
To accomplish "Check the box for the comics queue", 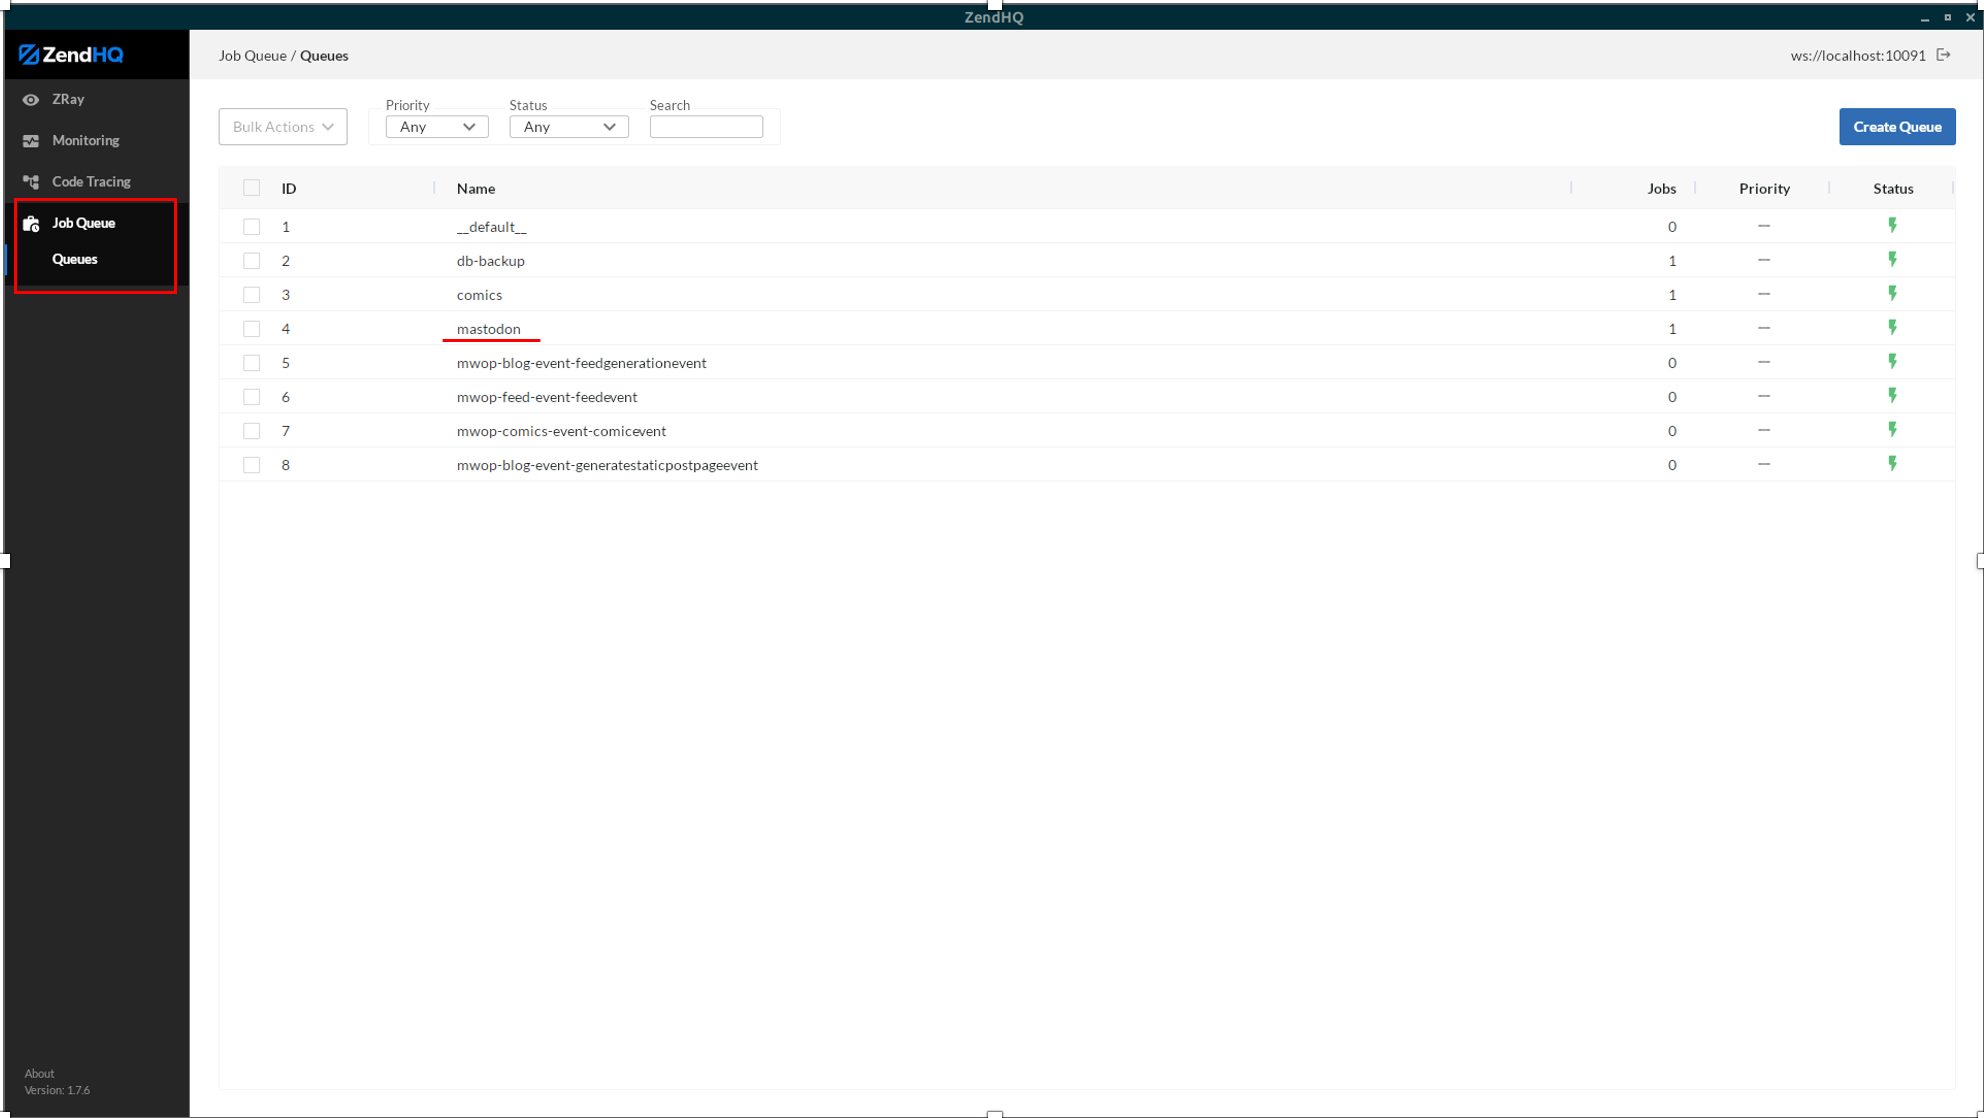I will [x=251, y=295].
